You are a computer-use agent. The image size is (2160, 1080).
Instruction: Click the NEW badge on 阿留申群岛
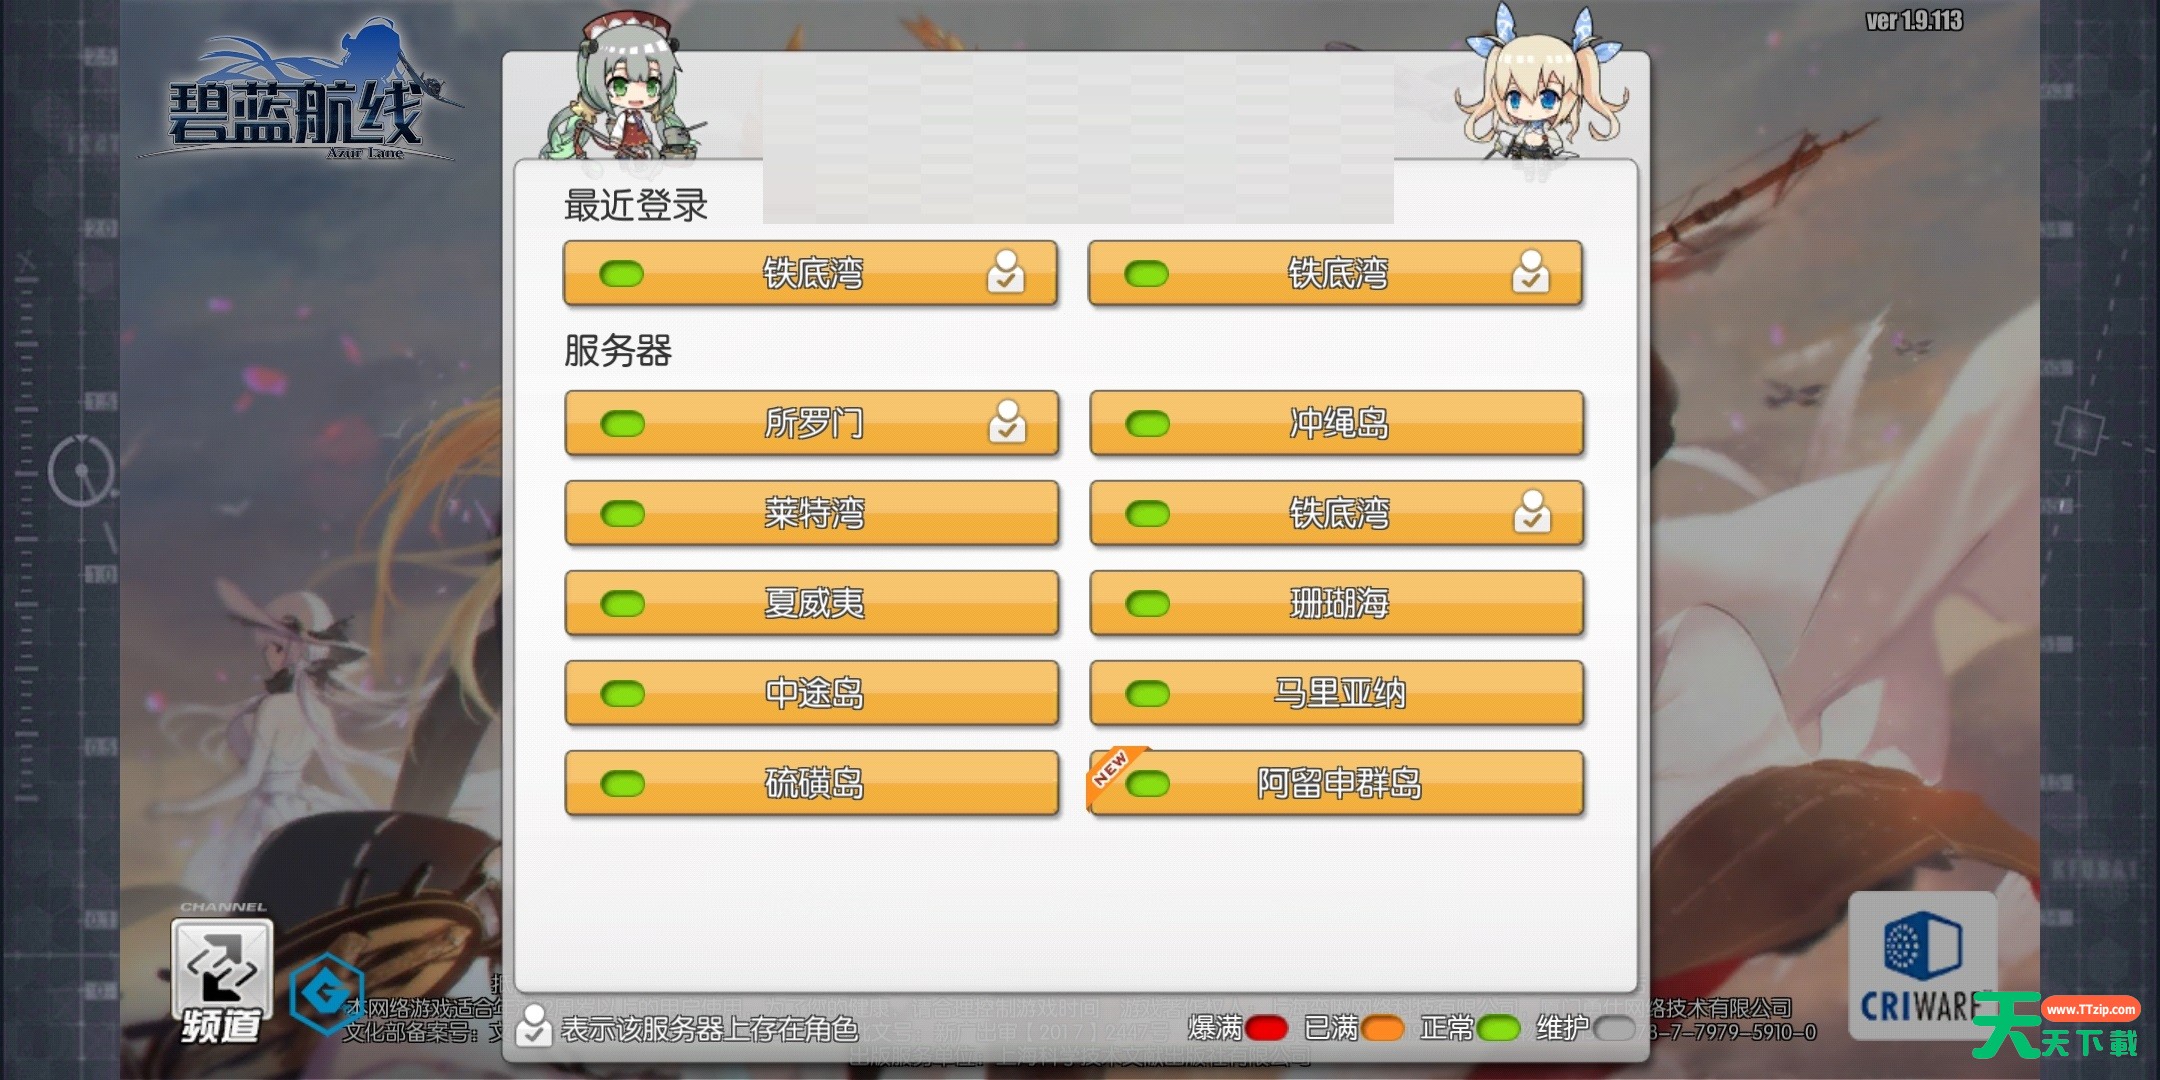1112,772
